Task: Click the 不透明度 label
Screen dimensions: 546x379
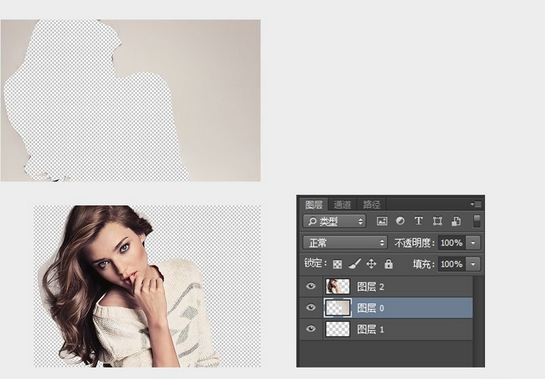Action: [414, 243]
